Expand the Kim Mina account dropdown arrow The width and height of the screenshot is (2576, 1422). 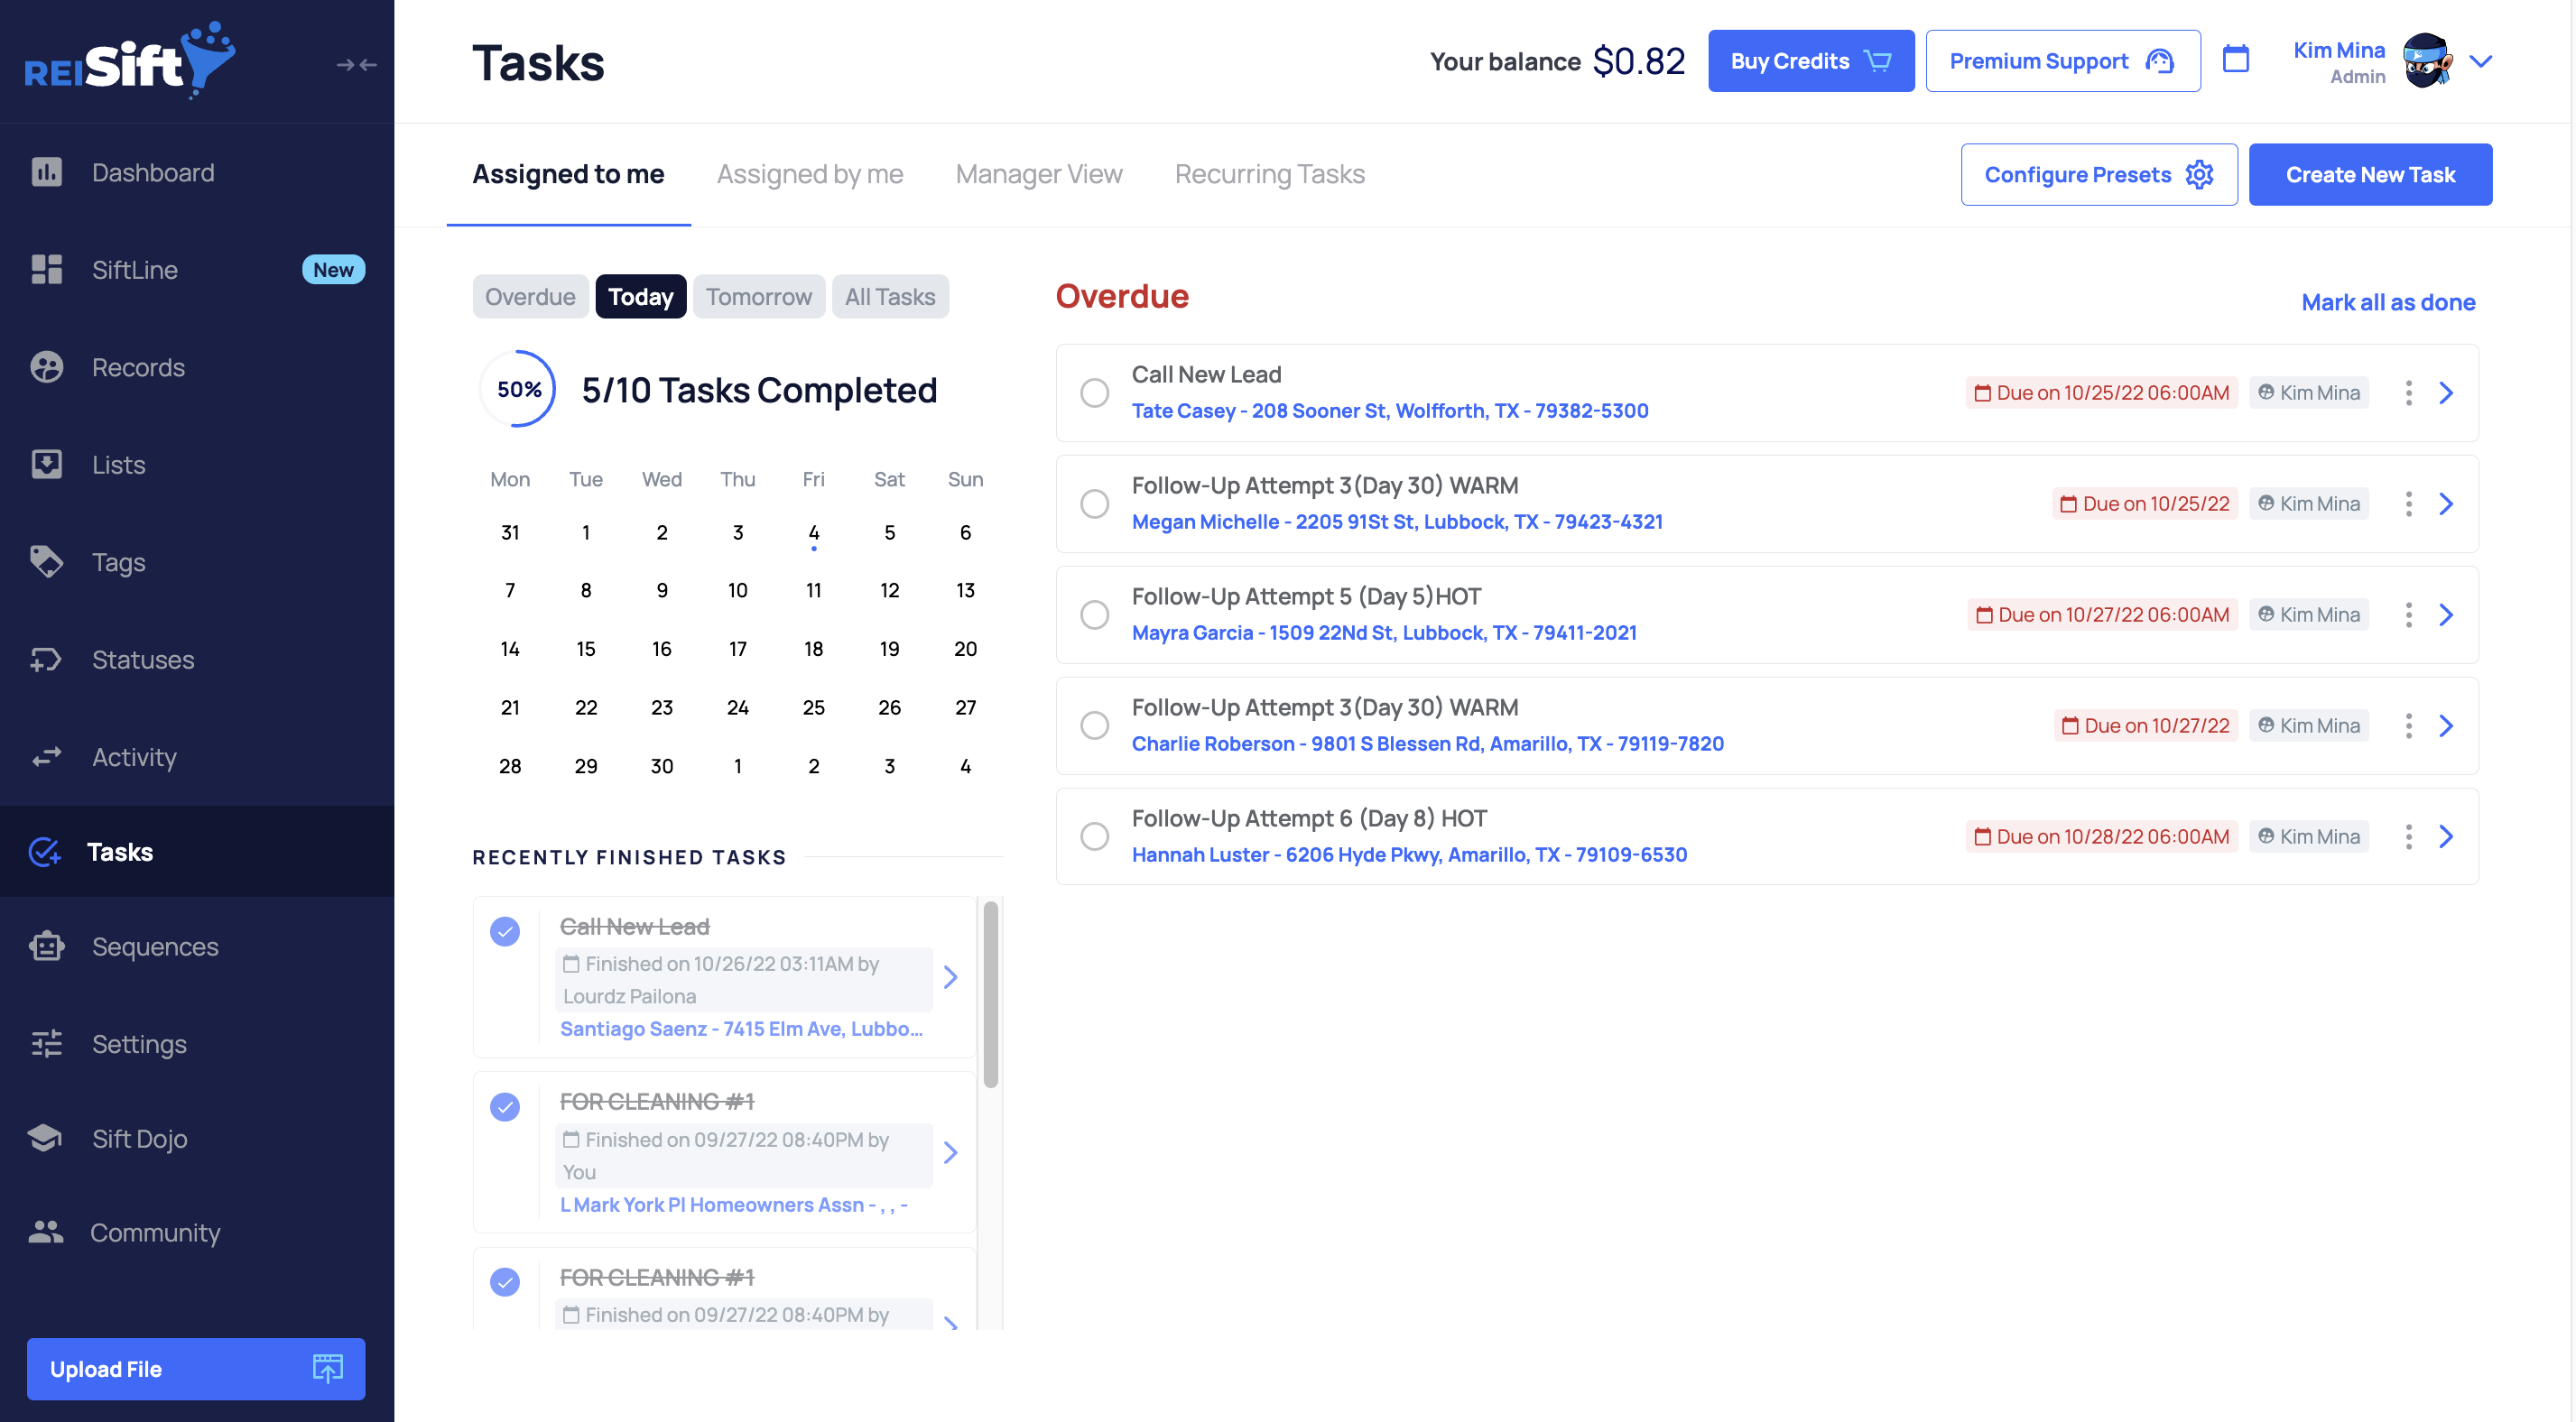2480,61
